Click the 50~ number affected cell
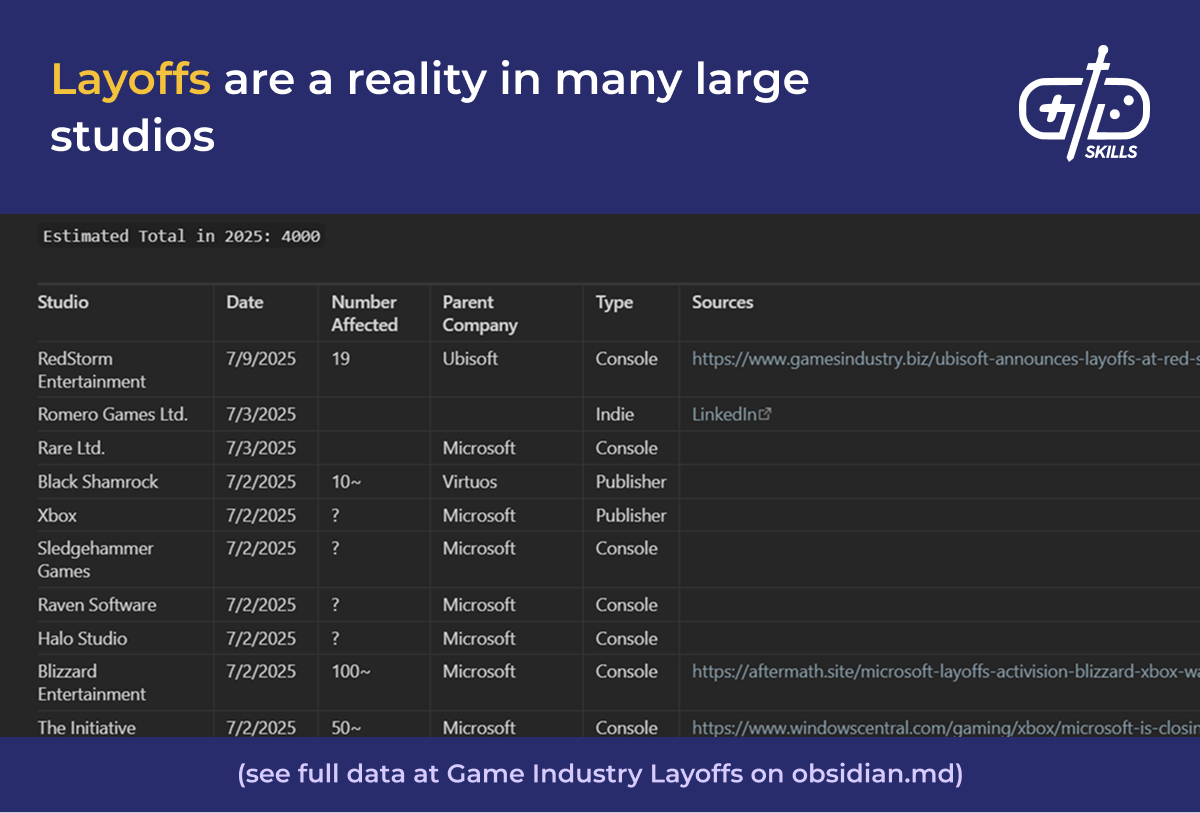This screenshot has width=1200, height=813. pyautogui.click(x=346, y=728)
